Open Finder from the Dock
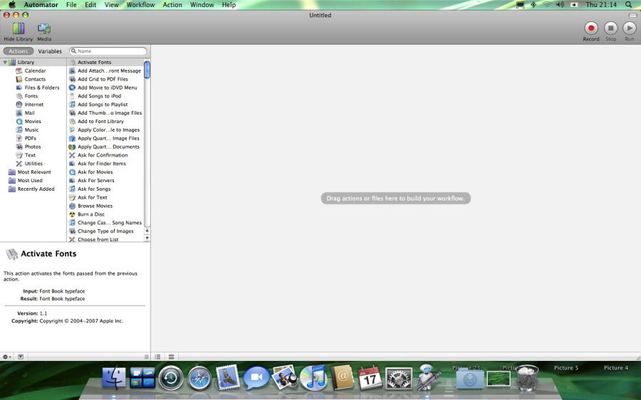This screenshot has height=400, width=641. click(x=114, y=378)
